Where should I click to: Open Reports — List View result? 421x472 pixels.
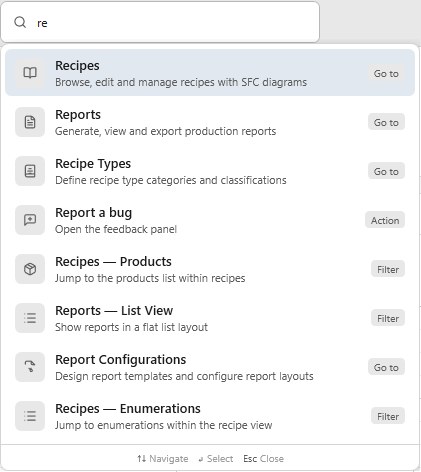(210, 318)
